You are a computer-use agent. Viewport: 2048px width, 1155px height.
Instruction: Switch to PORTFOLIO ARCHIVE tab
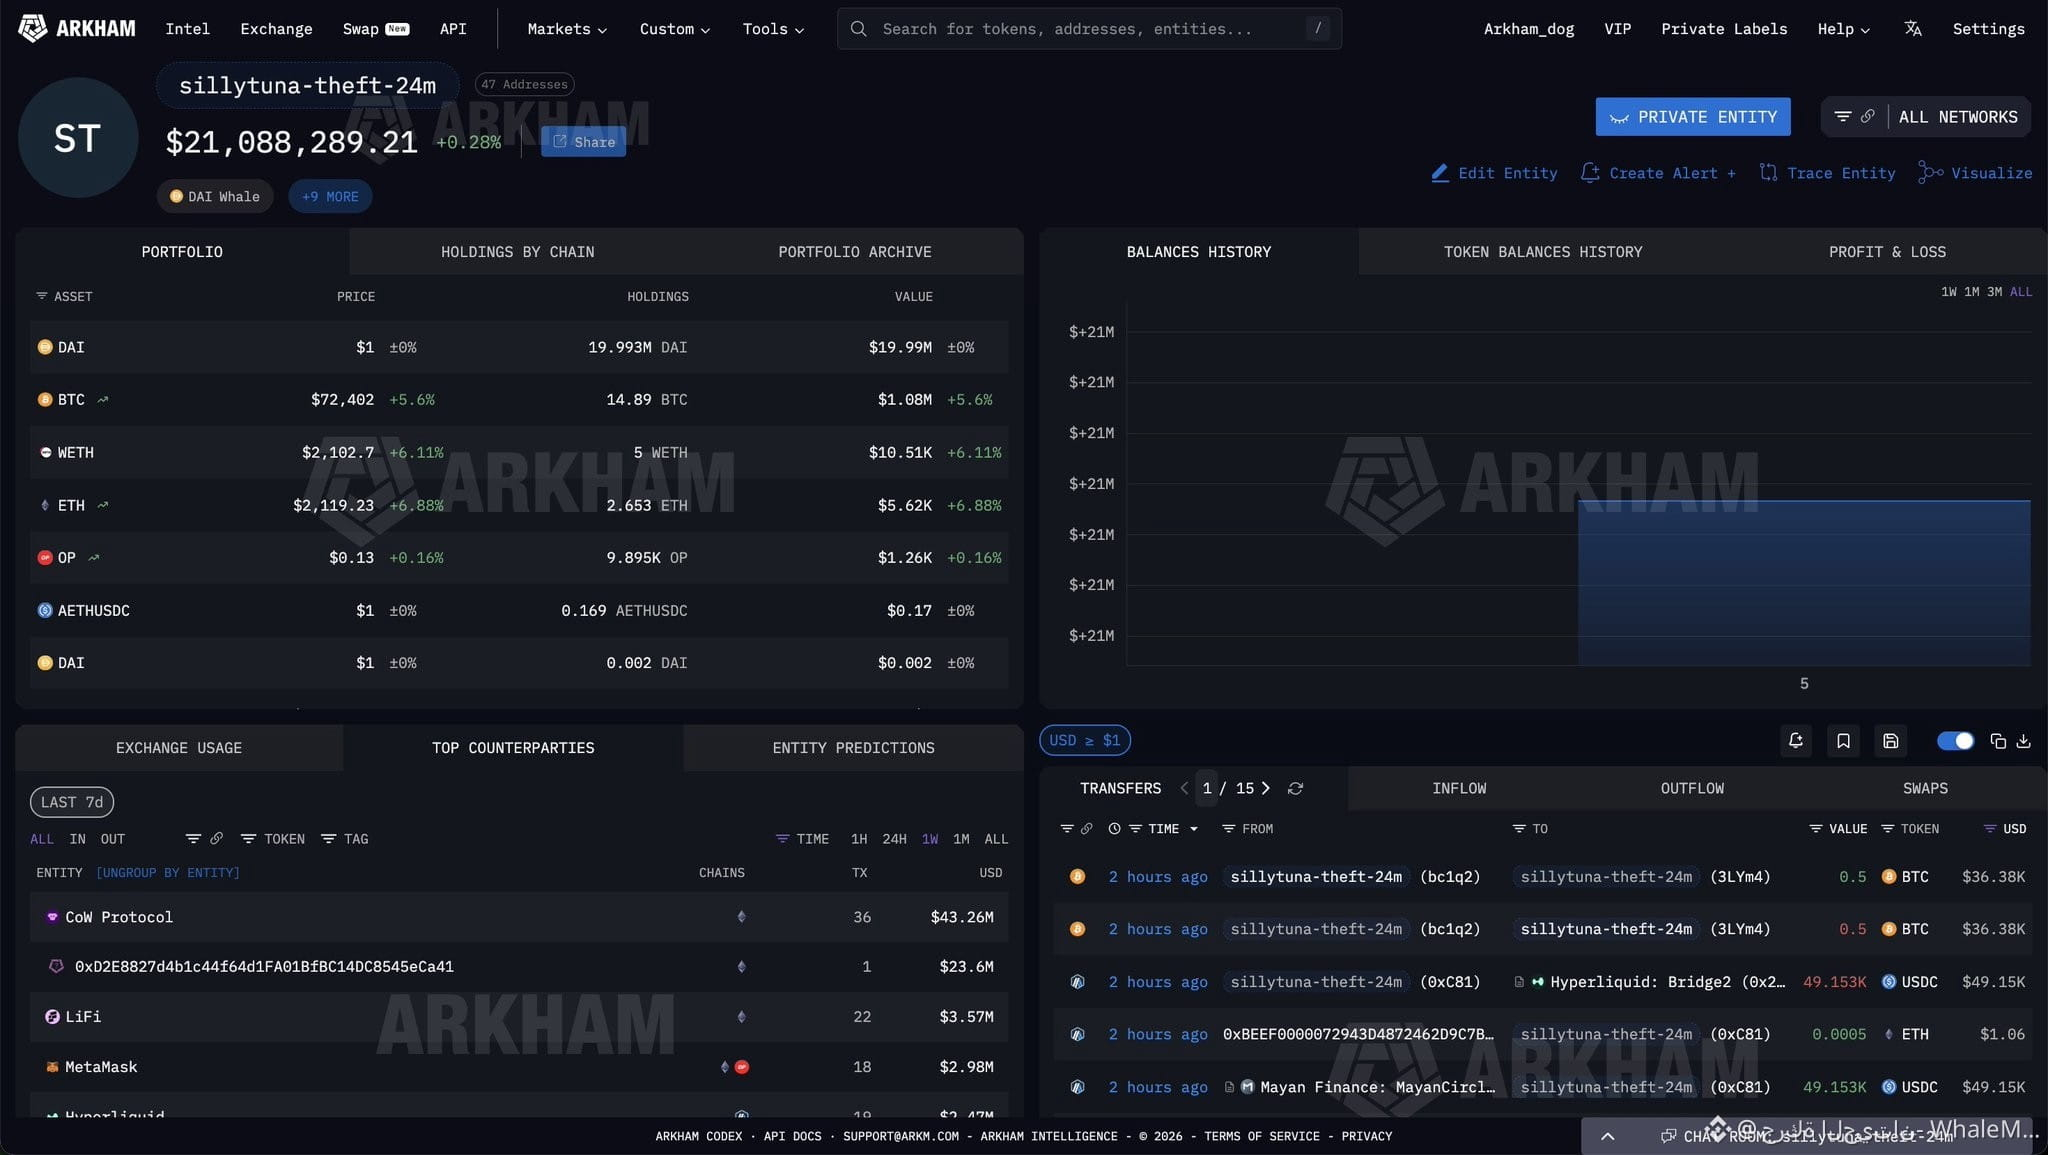855,252
